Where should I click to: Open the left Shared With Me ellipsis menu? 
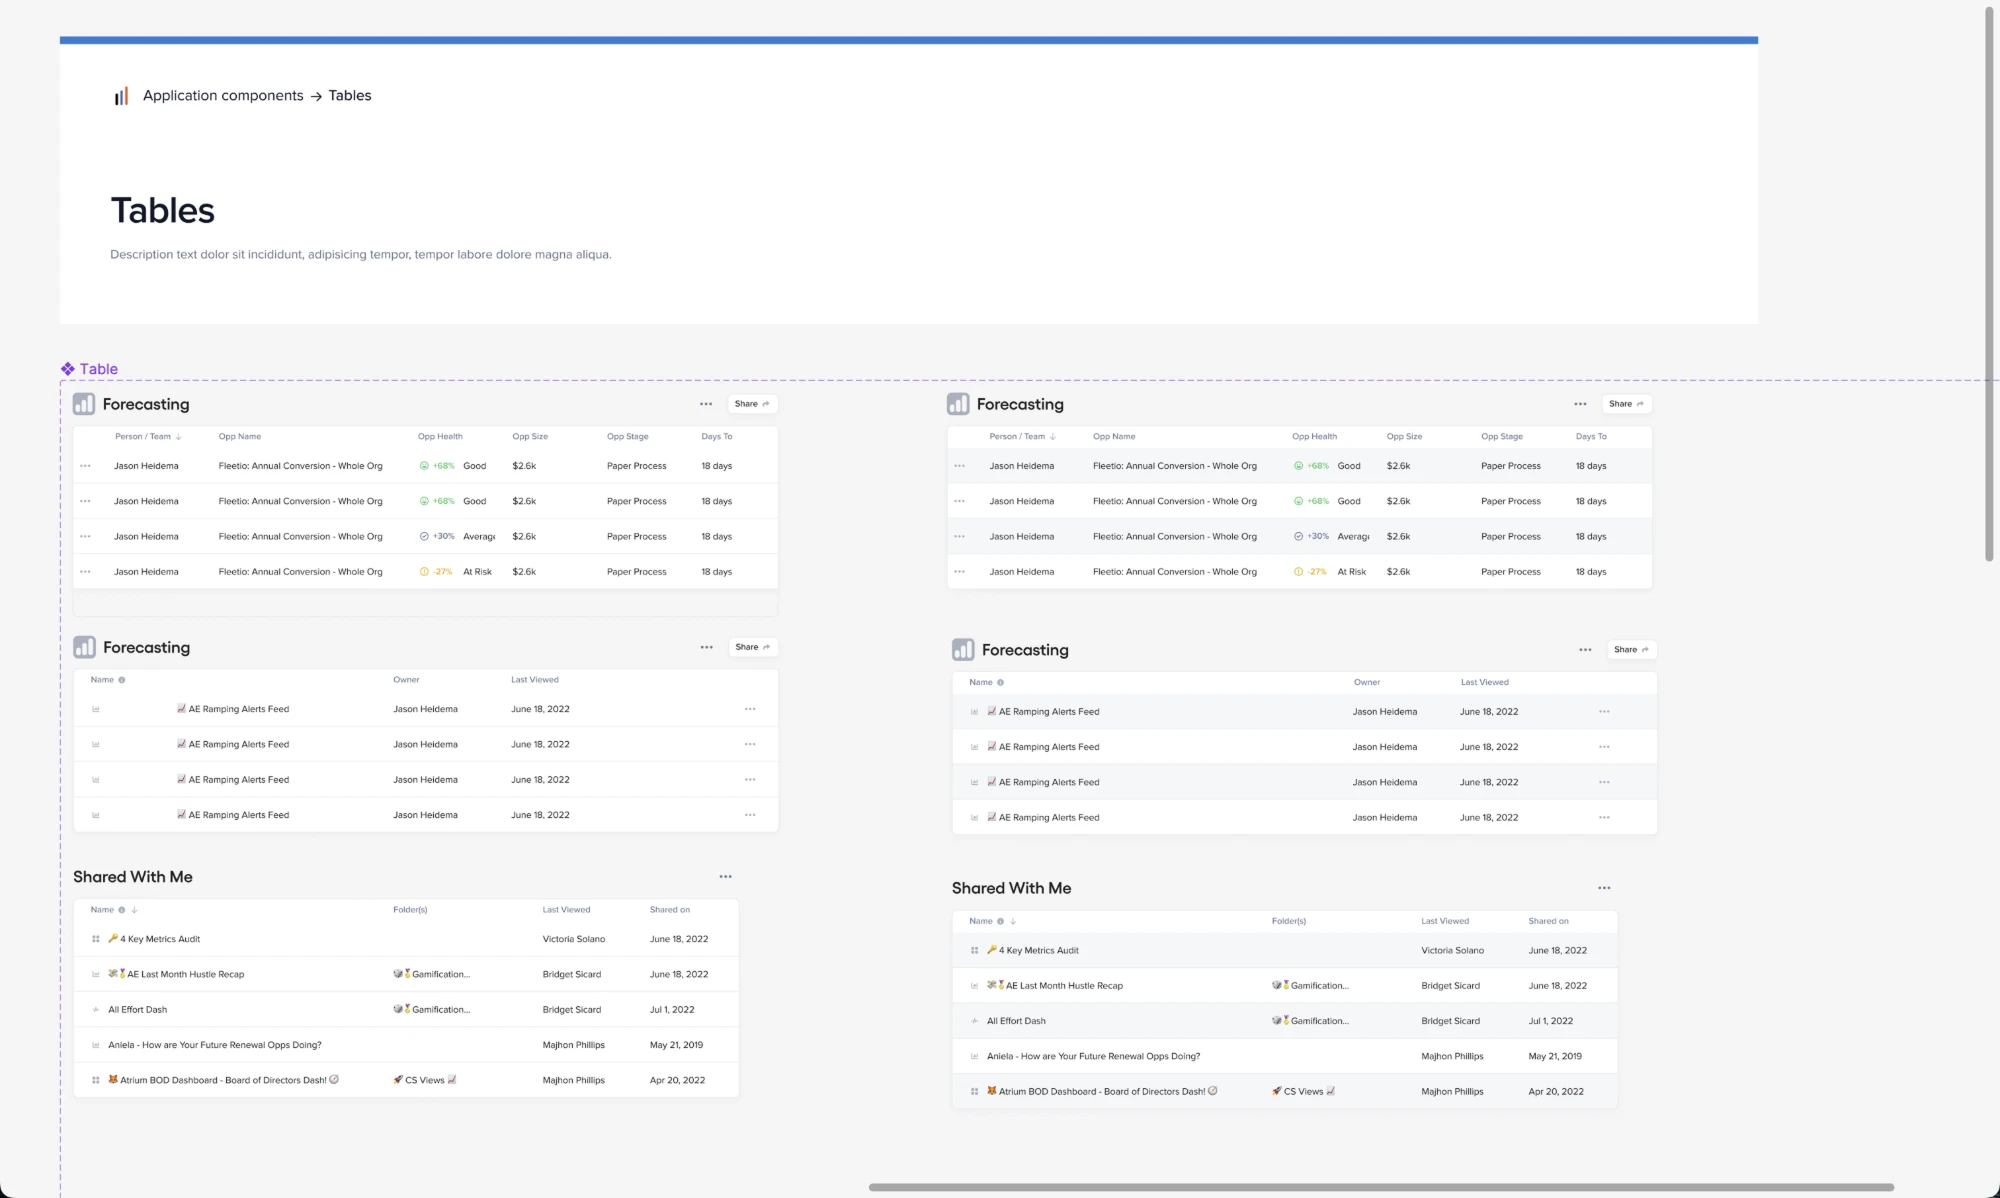tap(726, 877)
